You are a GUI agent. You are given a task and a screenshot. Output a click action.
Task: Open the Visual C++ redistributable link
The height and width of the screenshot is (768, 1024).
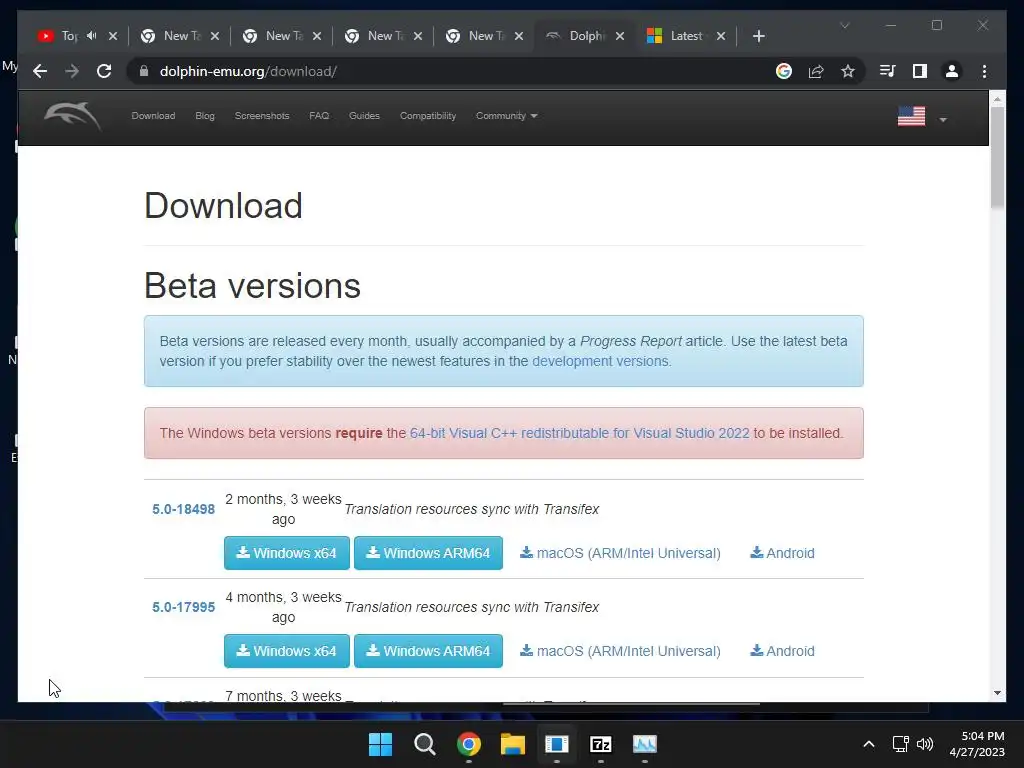(579, 433)
